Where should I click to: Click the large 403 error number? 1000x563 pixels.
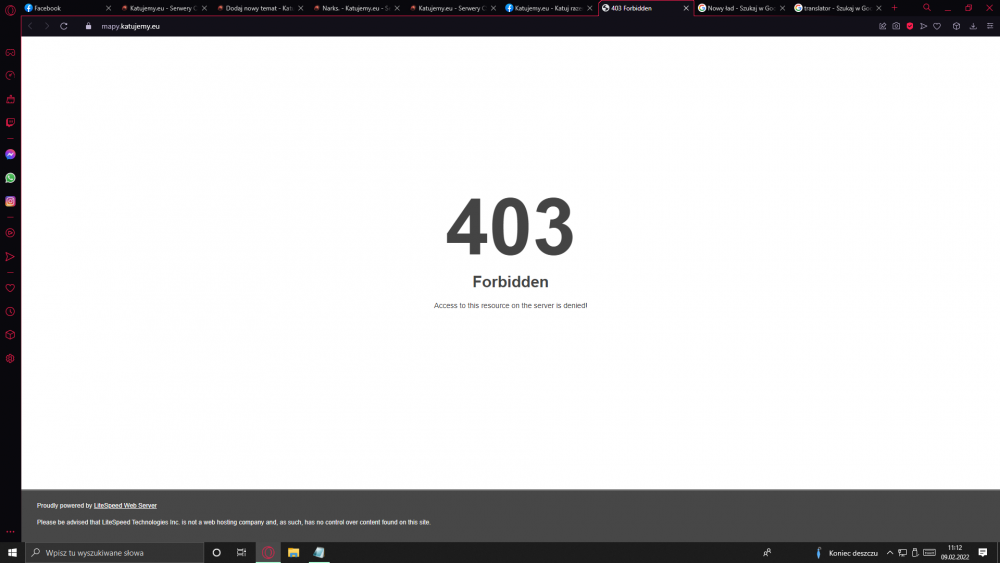[x=510, y=226]
